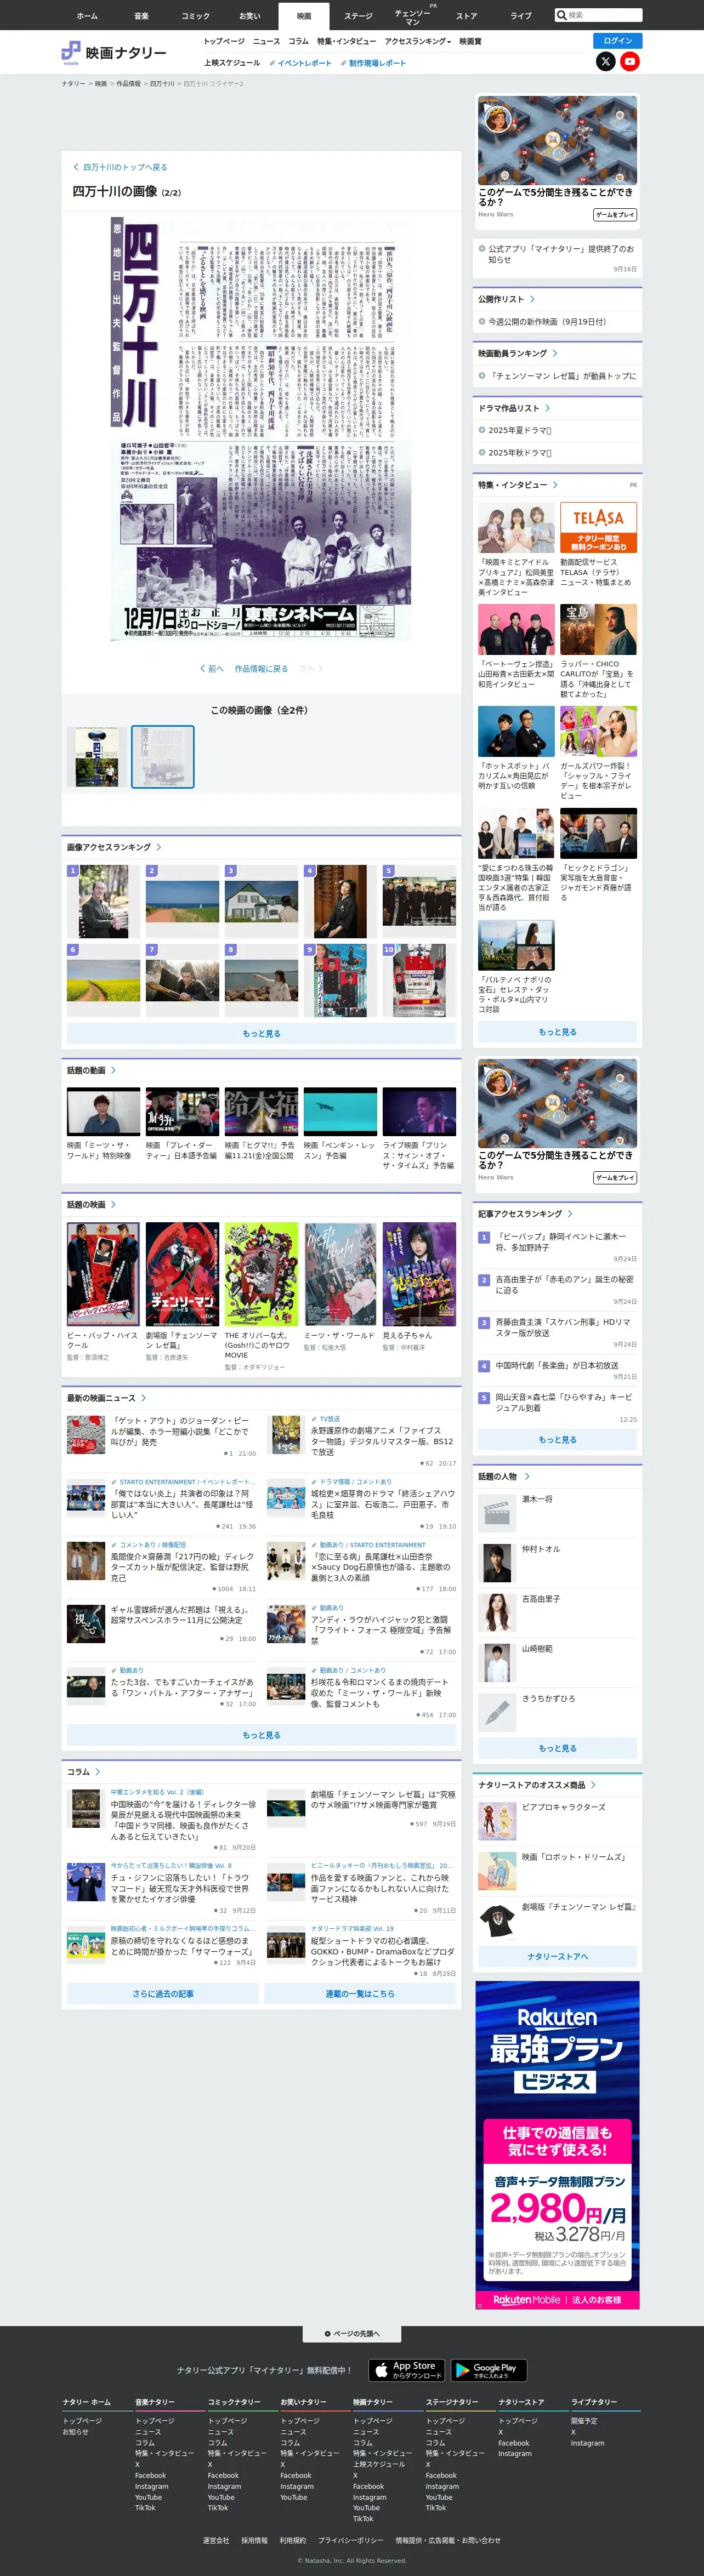Open the App Store download badge
The image size is (704, 2576).
point(407,2369)
